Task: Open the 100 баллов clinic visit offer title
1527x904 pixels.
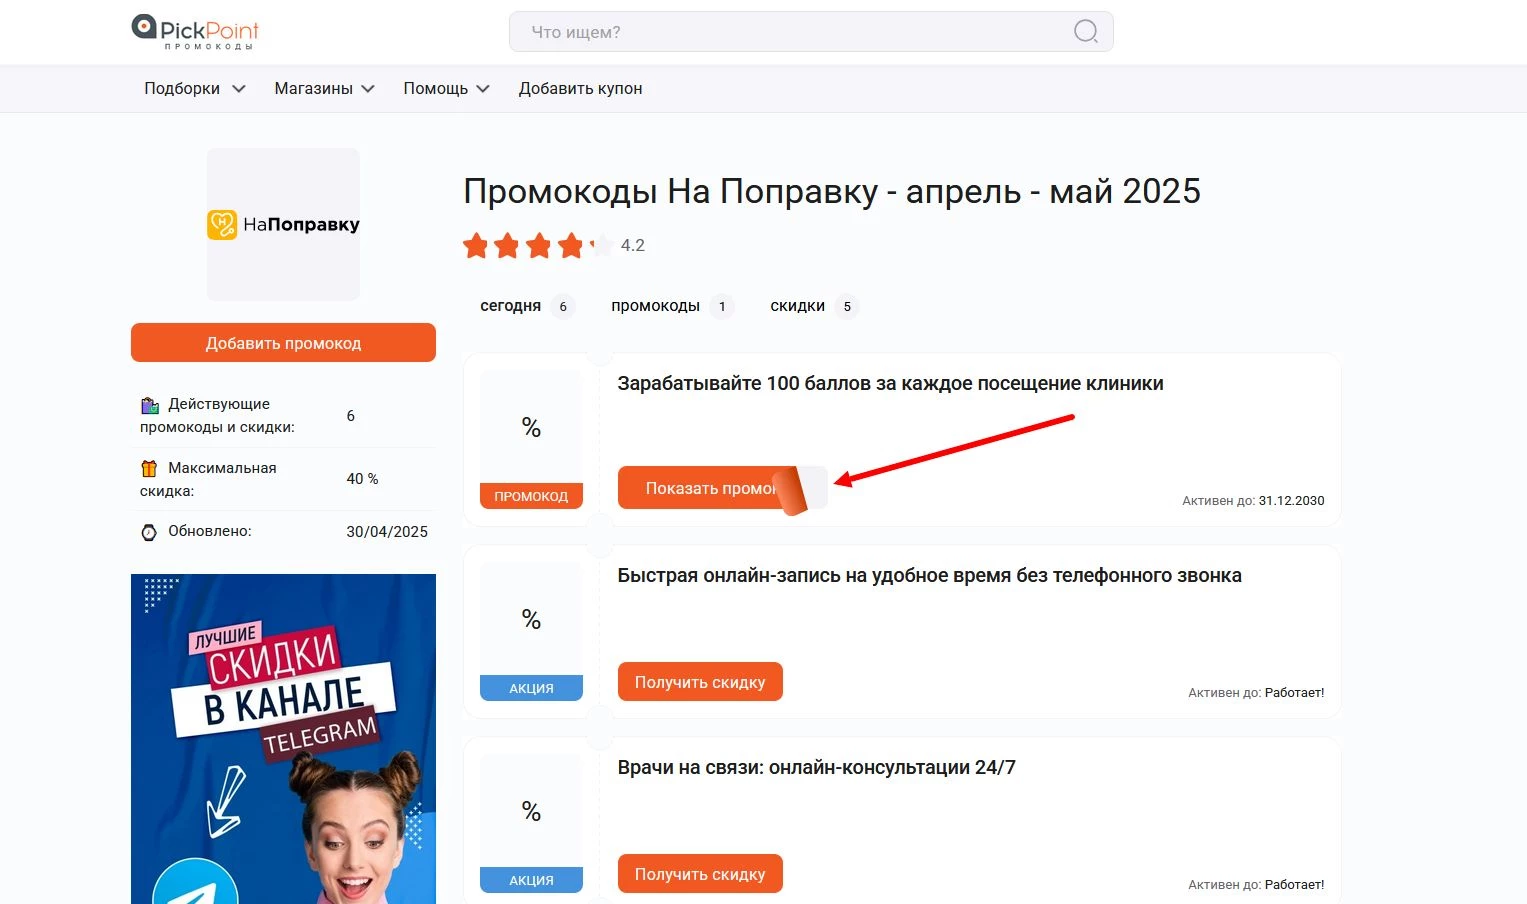Action: [x=890, y=383]
